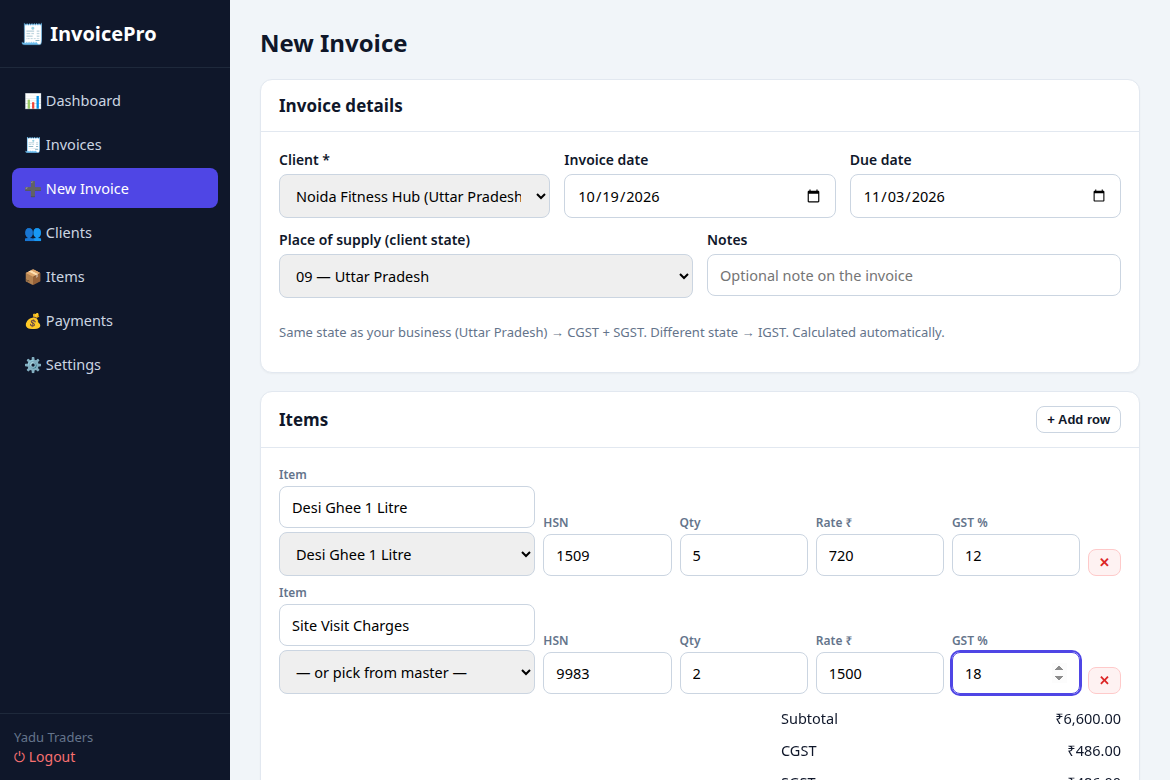Viewport: 1170px width, 780px height.
Task: Open the Invoices list
Action: pos(115,145)
